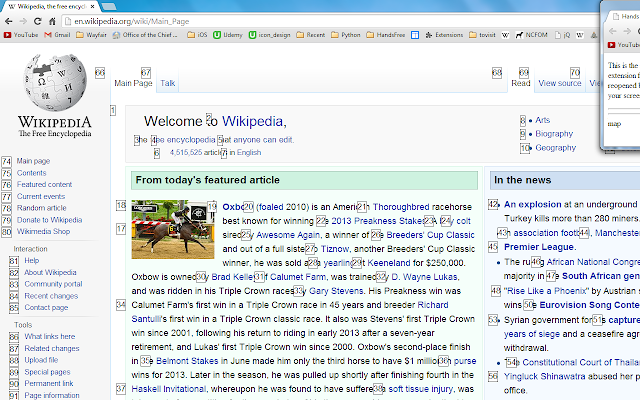
Task: Open the Thoroughbred link
Action: tap(401, 207)
